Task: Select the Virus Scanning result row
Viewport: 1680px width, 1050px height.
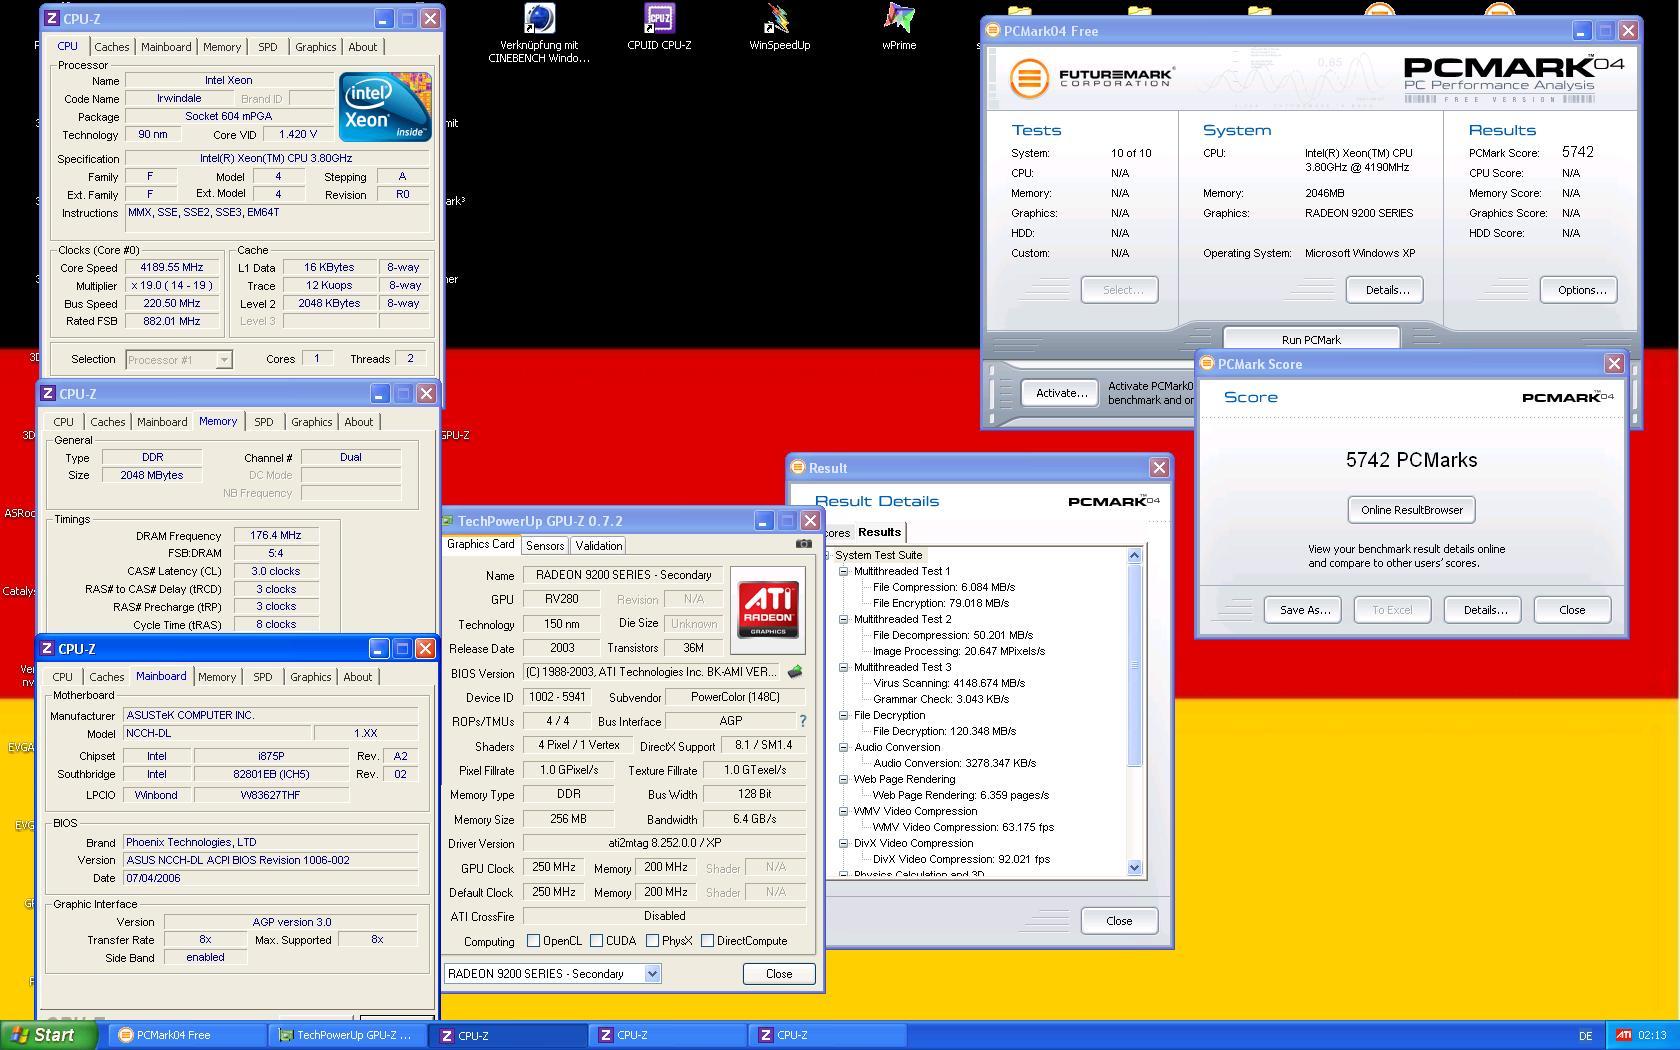Action: coord(948,683)
